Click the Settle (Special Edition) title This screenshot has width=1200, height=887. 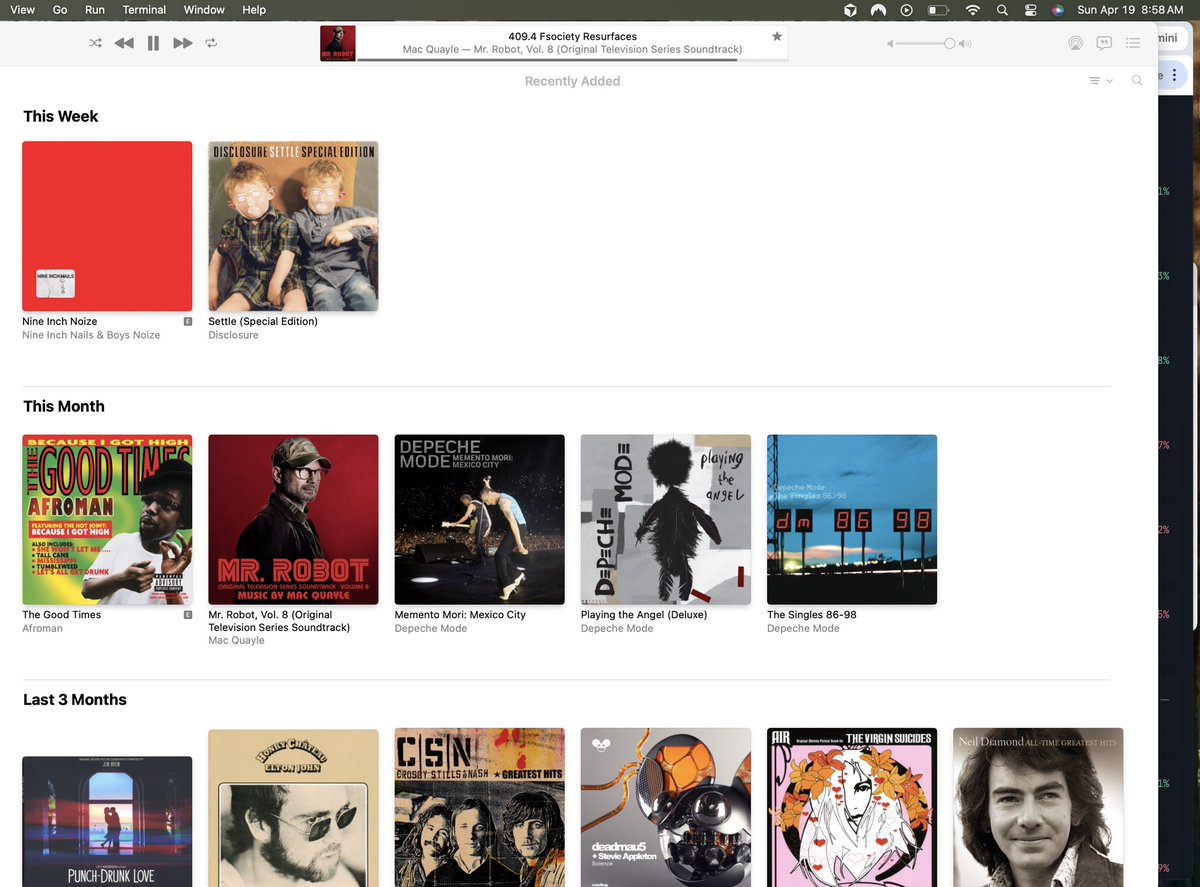263,321
